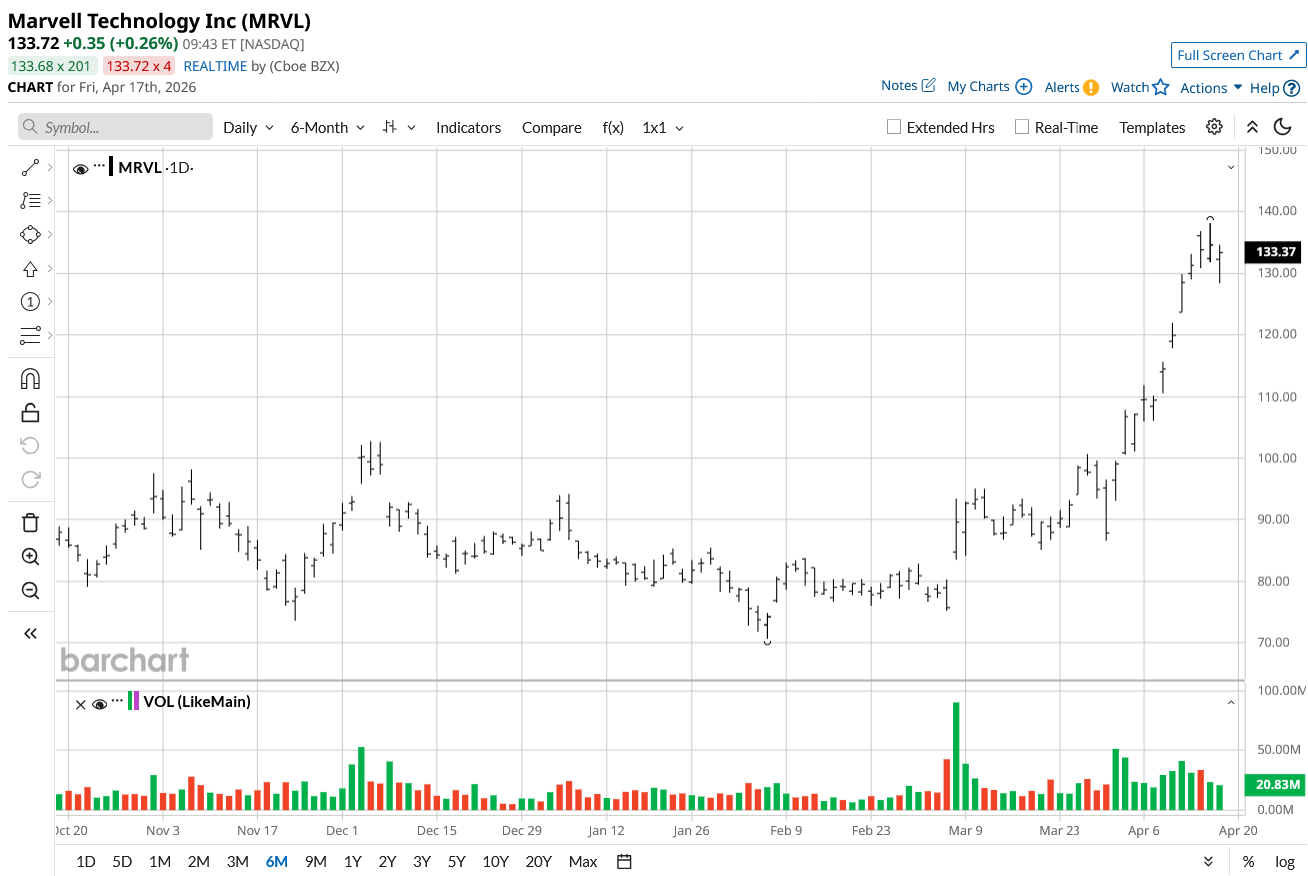This screenshot has height=876, width=1308.
Task: Open the Fibonacci retracement tools
Action: (30, 201)
